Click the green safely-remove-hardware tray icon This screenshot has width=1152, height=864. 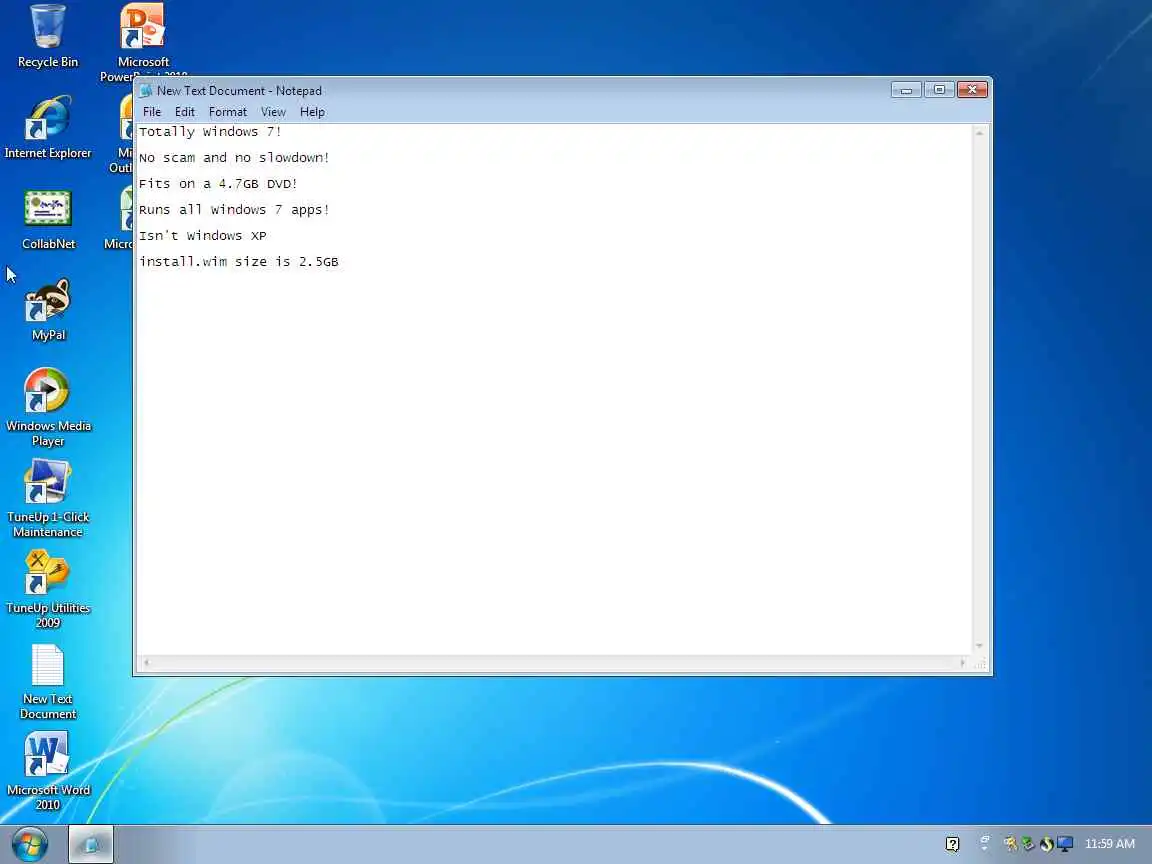tap(1028, 844)
